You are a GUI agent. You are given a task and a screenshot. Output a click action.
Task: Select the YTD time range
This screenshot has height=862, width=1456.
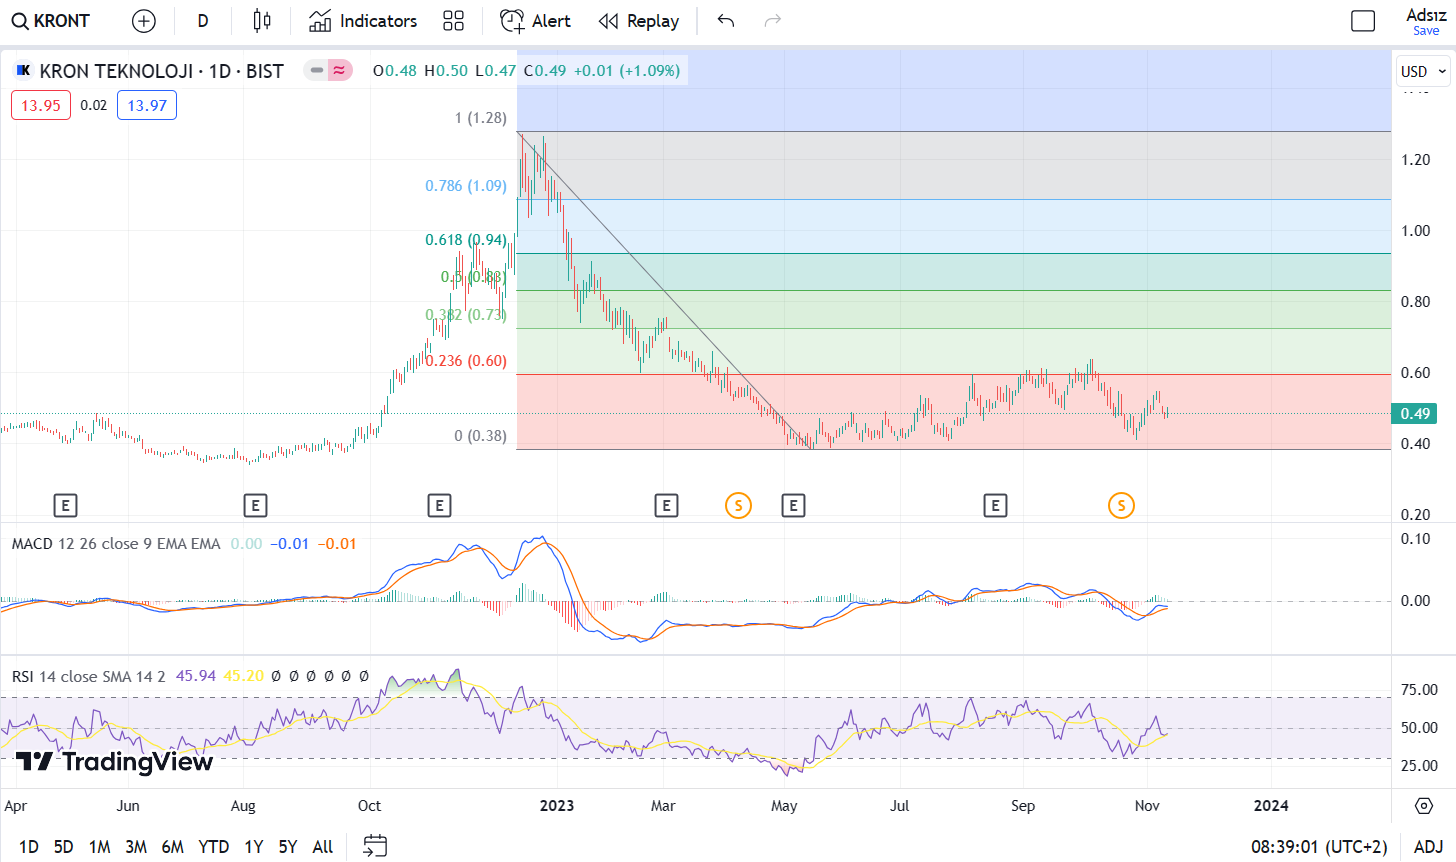(214, 847)
